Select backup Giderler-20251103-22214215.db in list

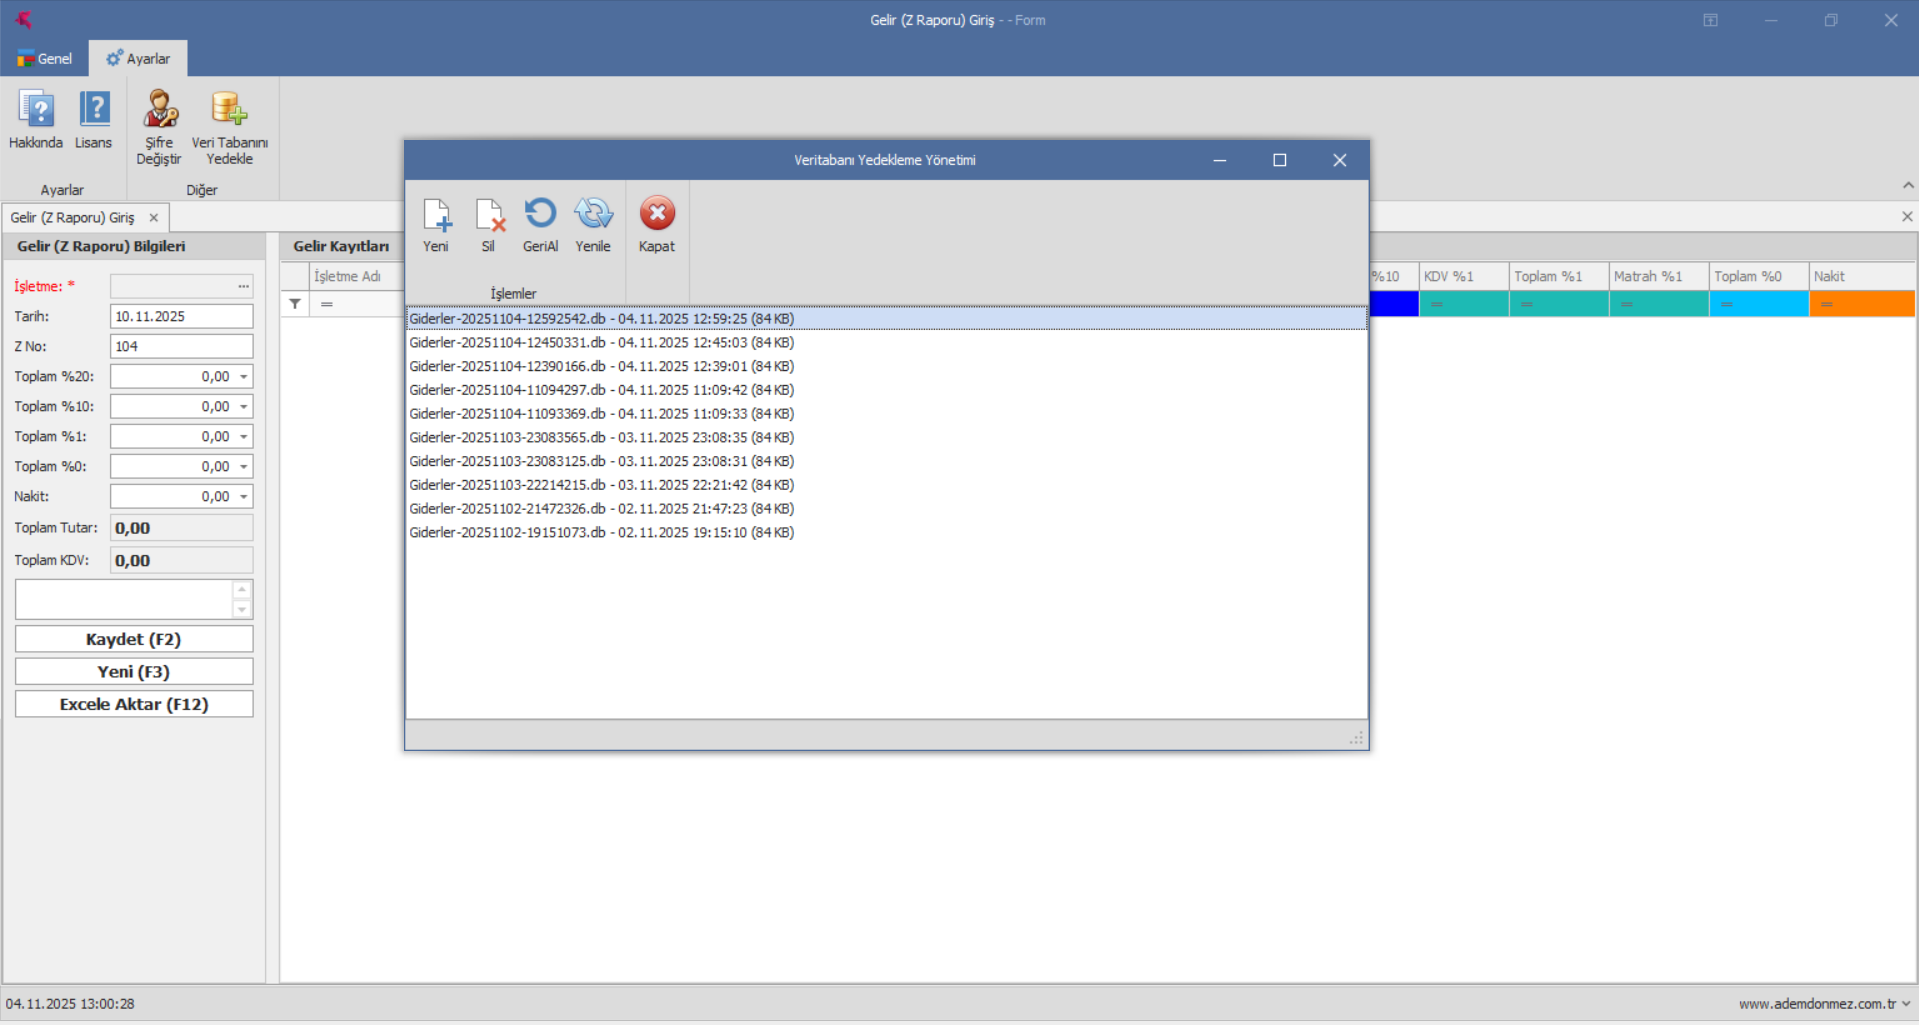601,485
